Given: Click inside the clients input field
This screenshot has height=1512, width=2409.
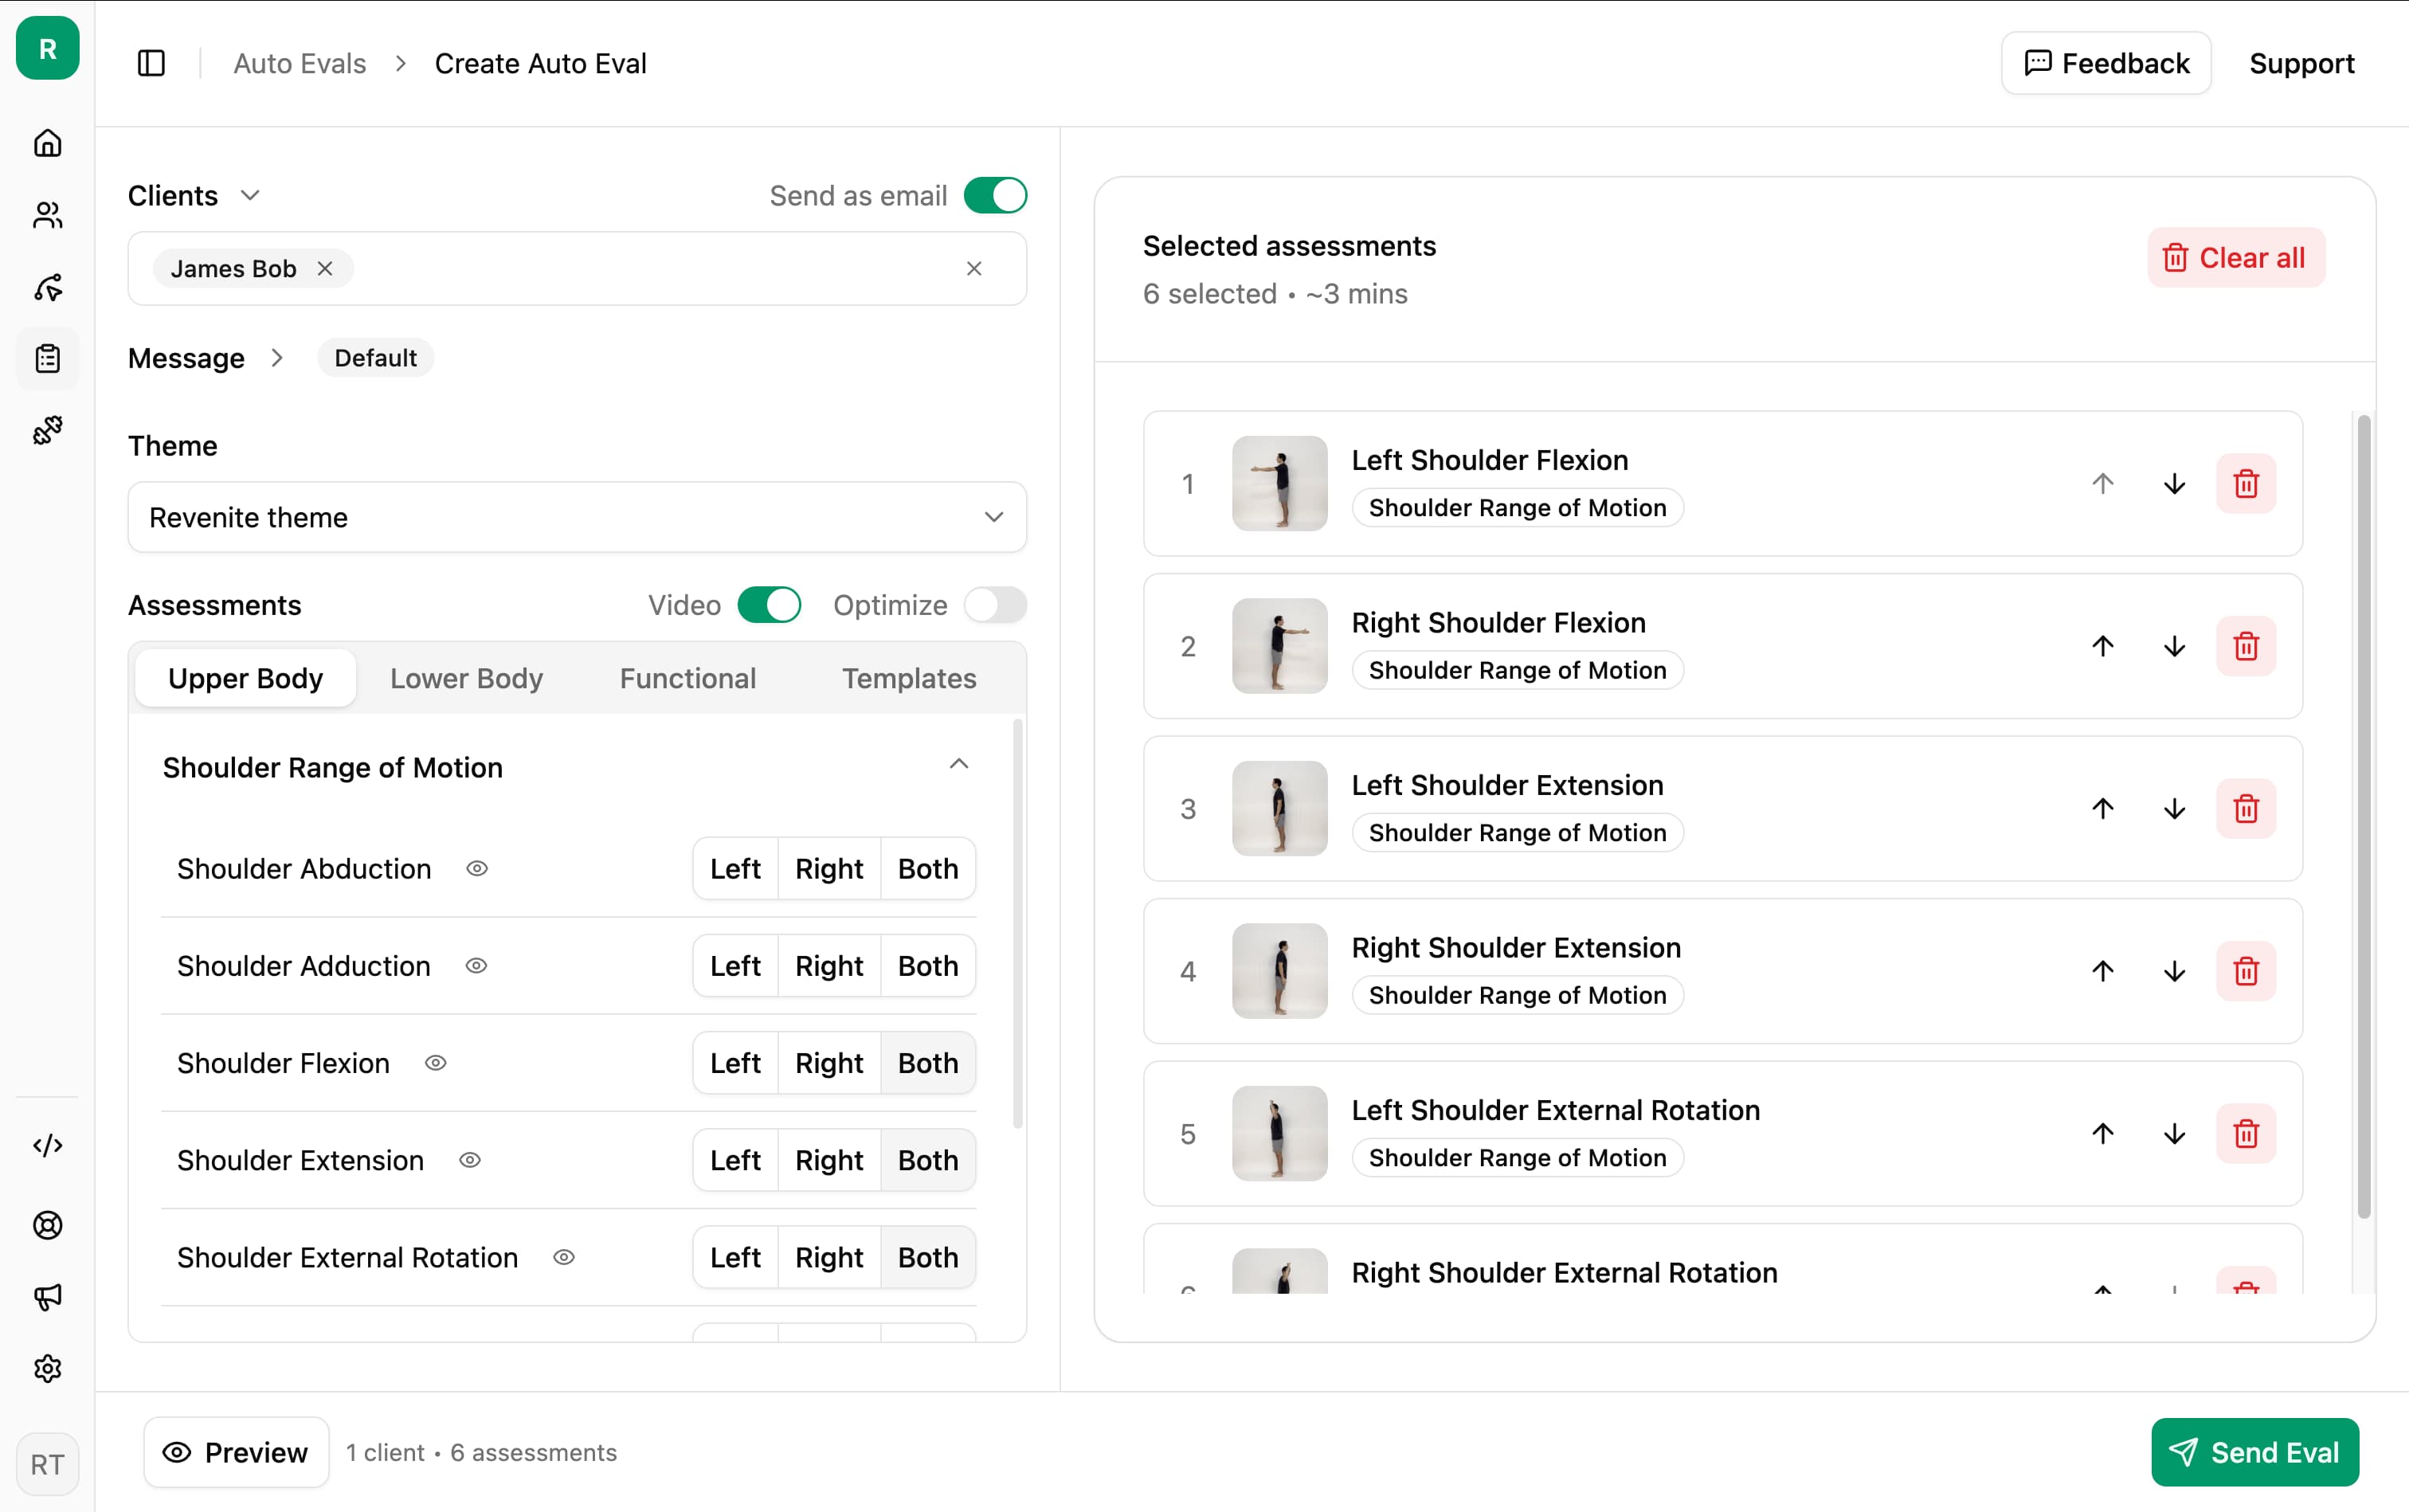Looking at the screenshot, I should pos(577,269).
